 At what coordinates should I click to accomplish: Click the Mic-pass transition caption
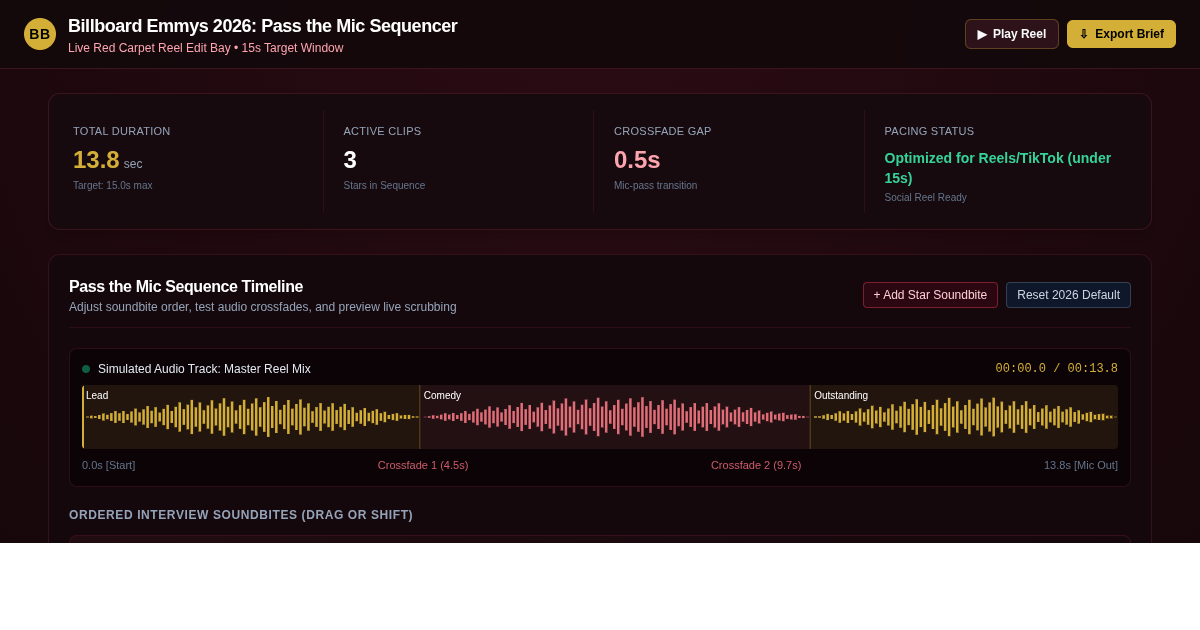click(656, 186)
